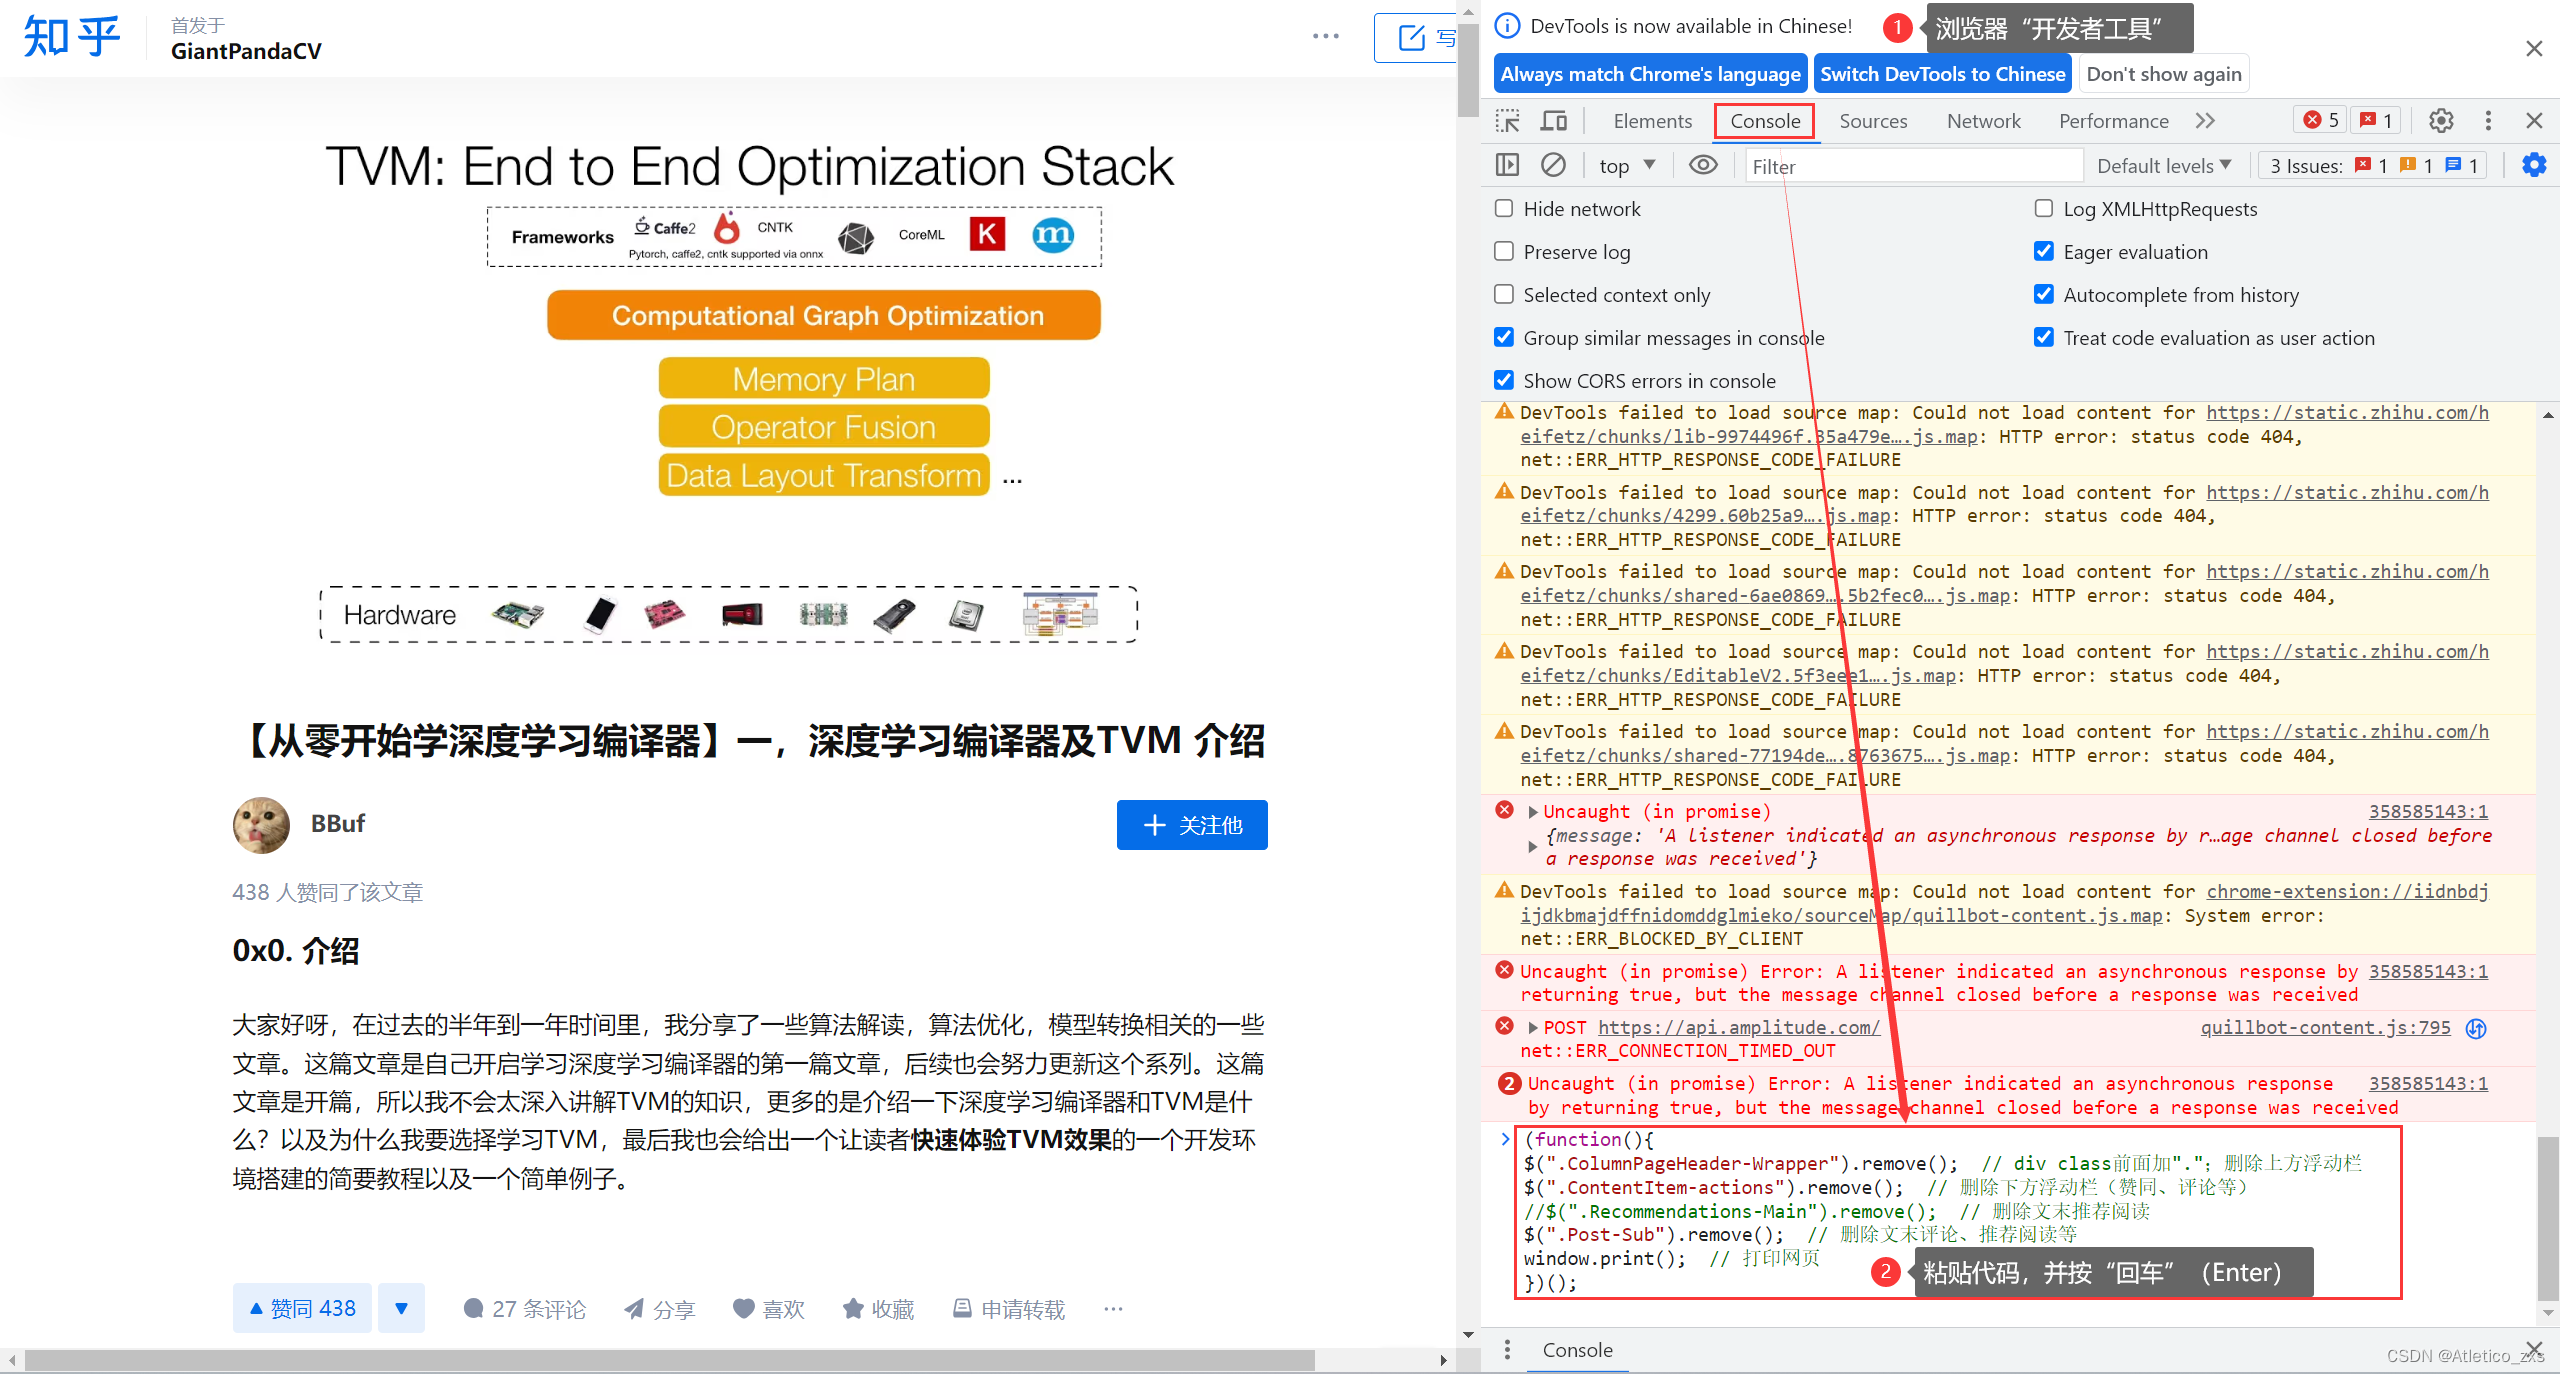
Task: Show the console sidebar panel icon
Action: pos(1507,165)
